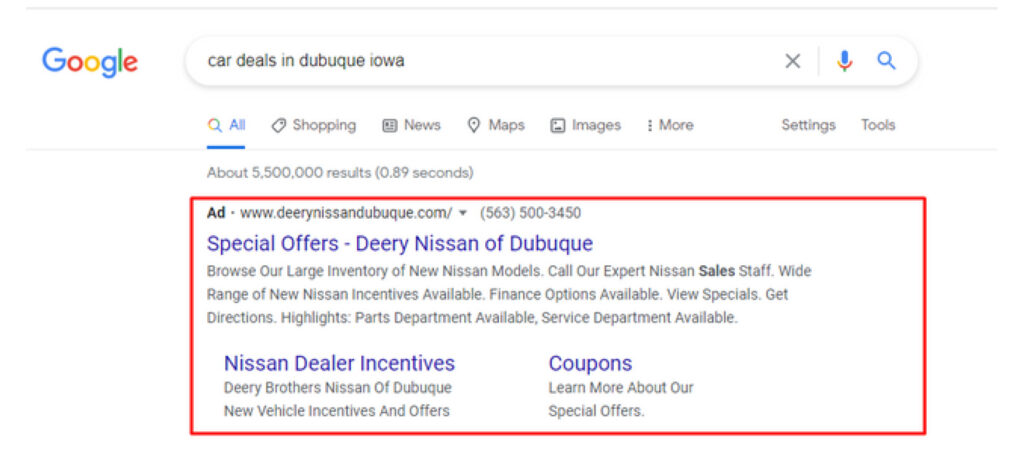
Task: Expand the More search categories menu
Action: point(669,125)
